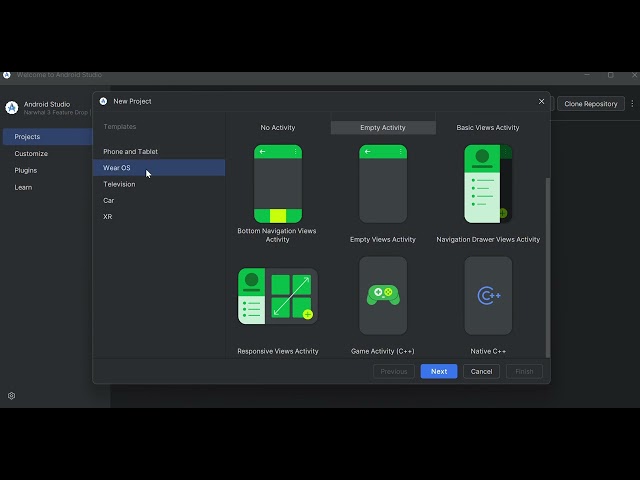Click the Finish button
Screen dimensions: 640x480
tap(524, 371)
